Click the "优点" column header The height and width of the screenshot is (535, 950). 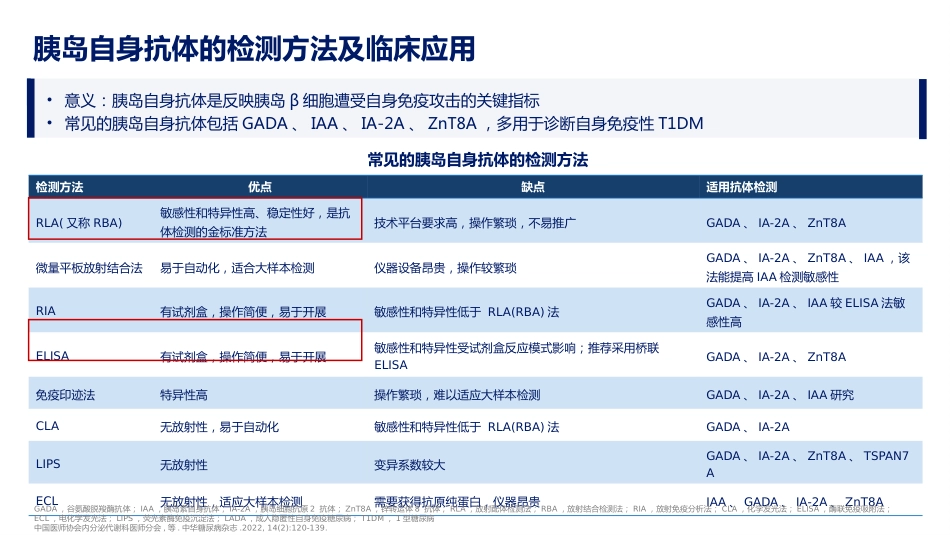pyautogui.click(x=260, y=187)
